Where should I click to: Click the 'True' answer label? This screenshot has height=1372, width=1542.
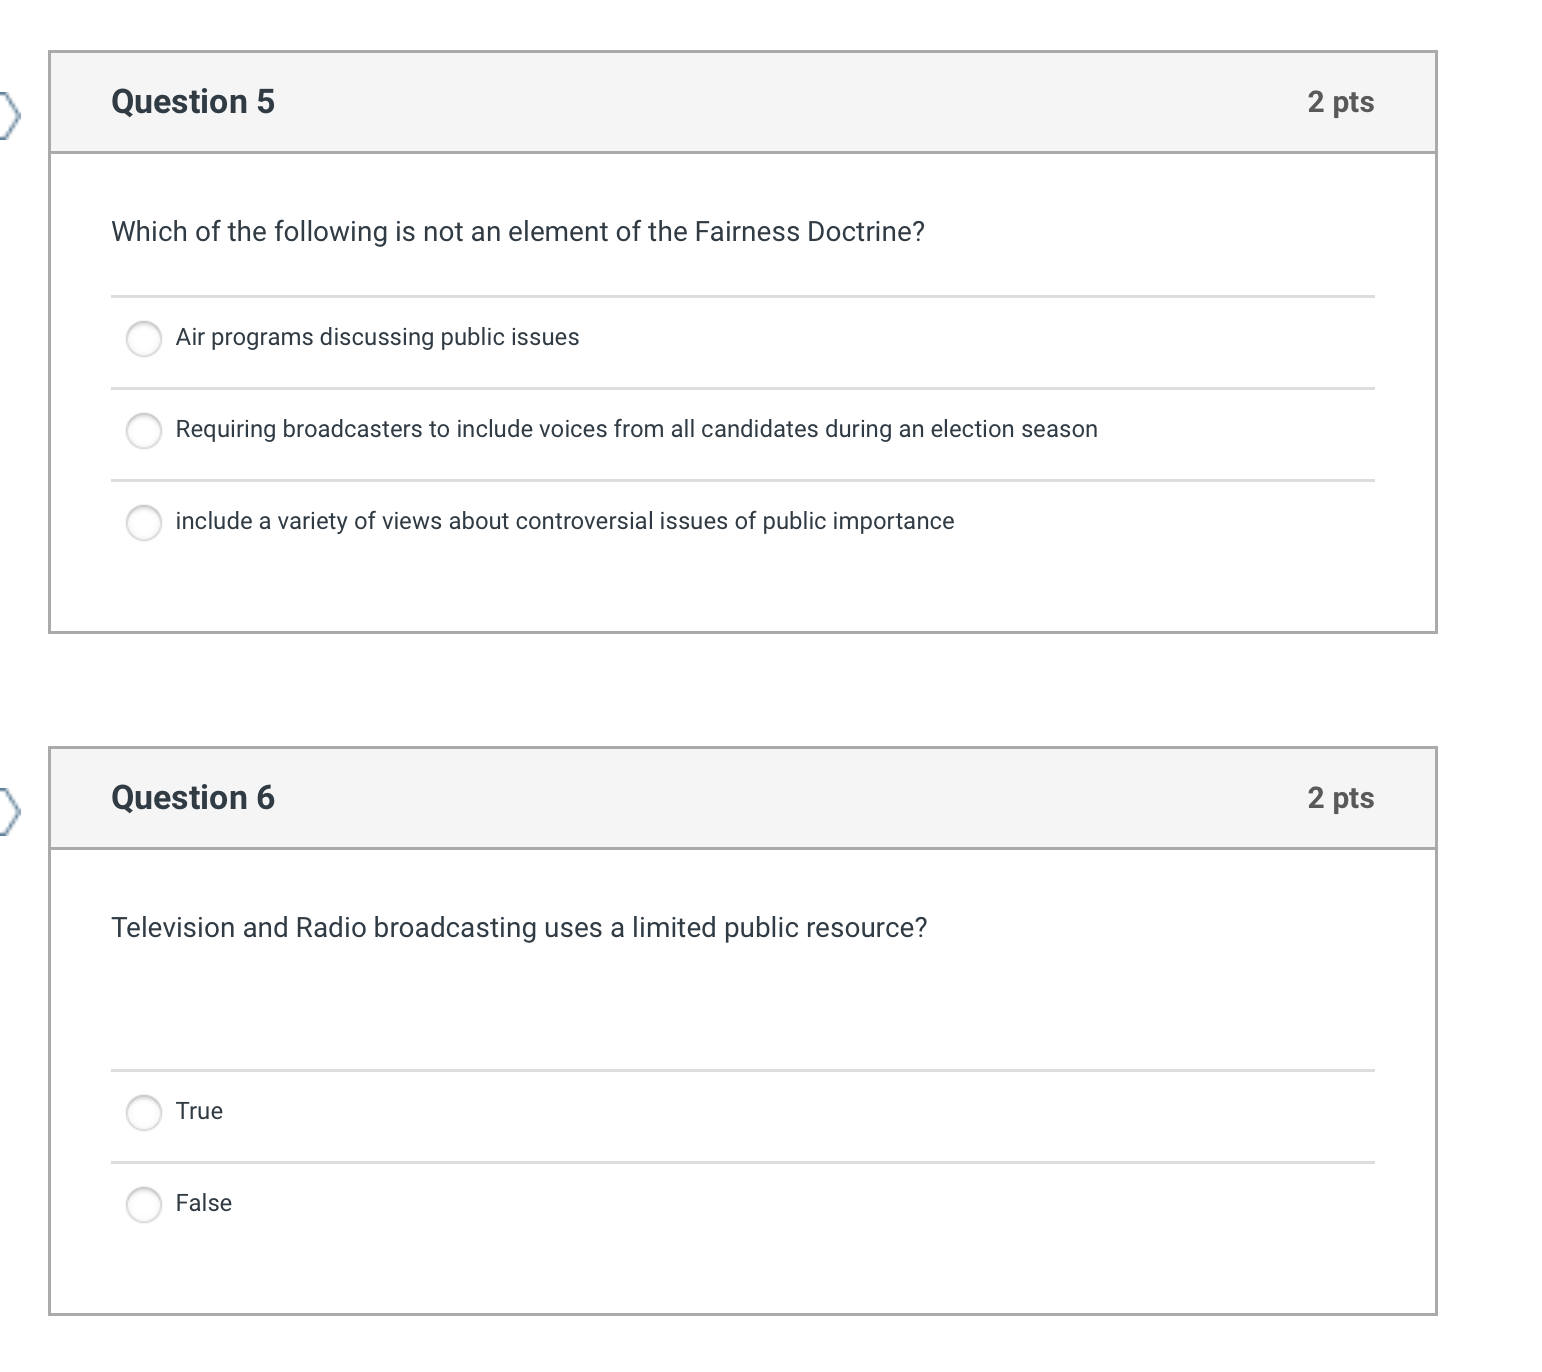pyautogui.click(x=199, y=1111)
